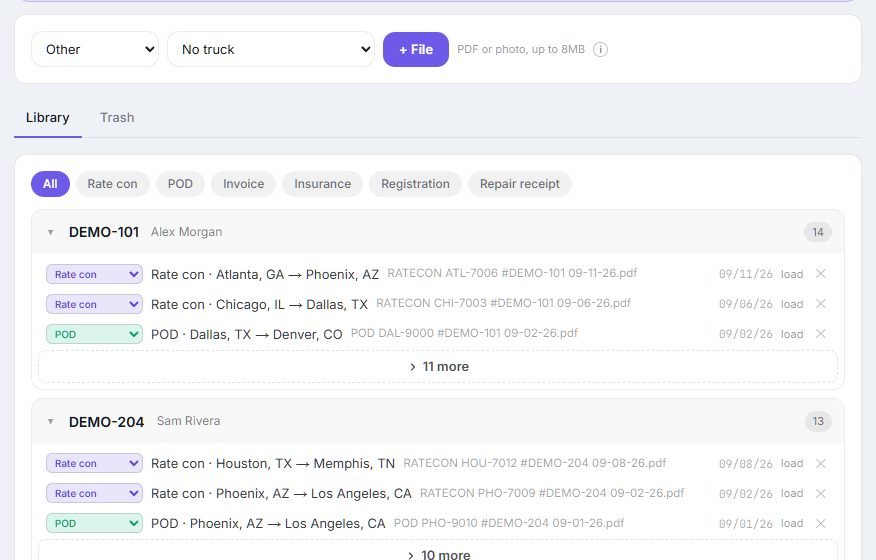
Task: Click the + File upload button
Action: click(416, 49)
